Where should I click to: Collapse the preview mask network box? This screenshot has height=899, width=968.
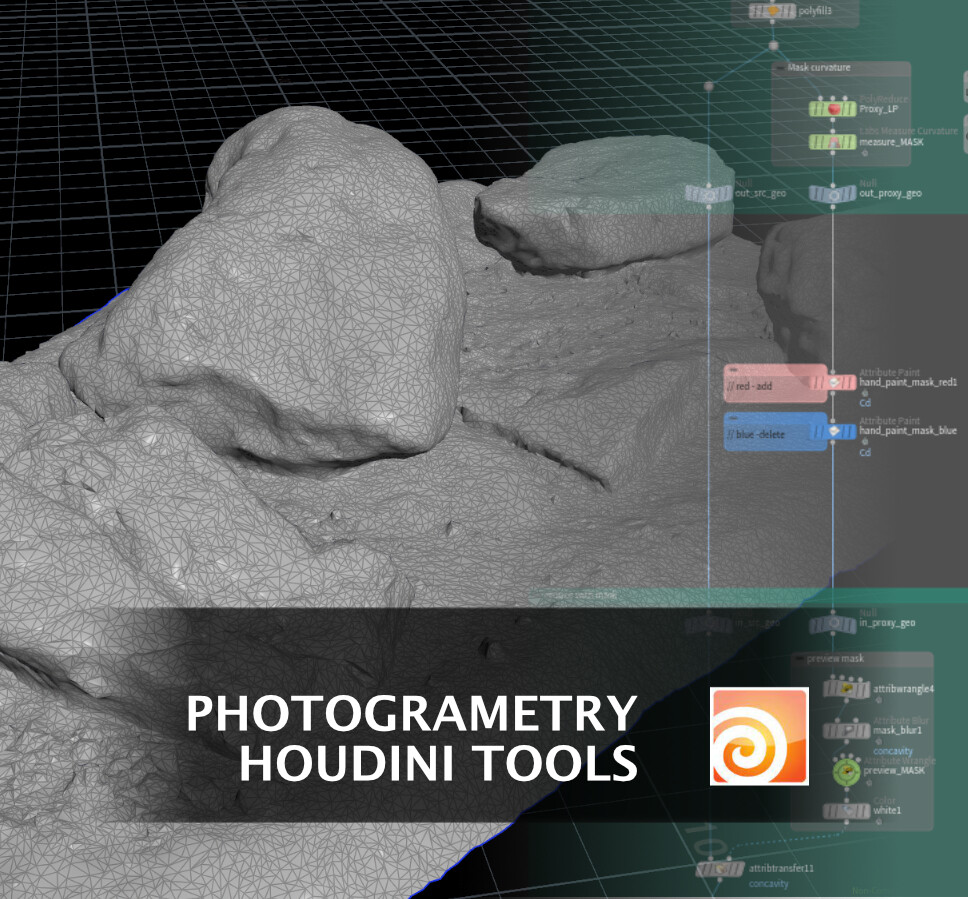click(x=800, y=658)
